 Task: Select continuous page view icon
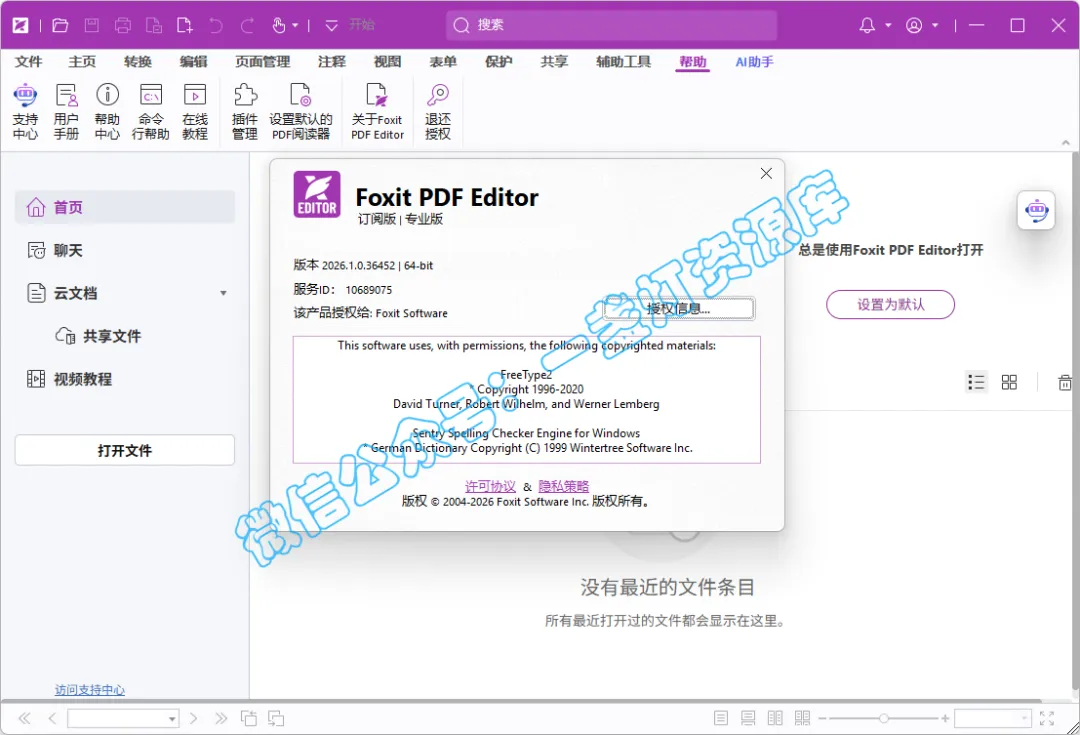(x=748, y=718)
